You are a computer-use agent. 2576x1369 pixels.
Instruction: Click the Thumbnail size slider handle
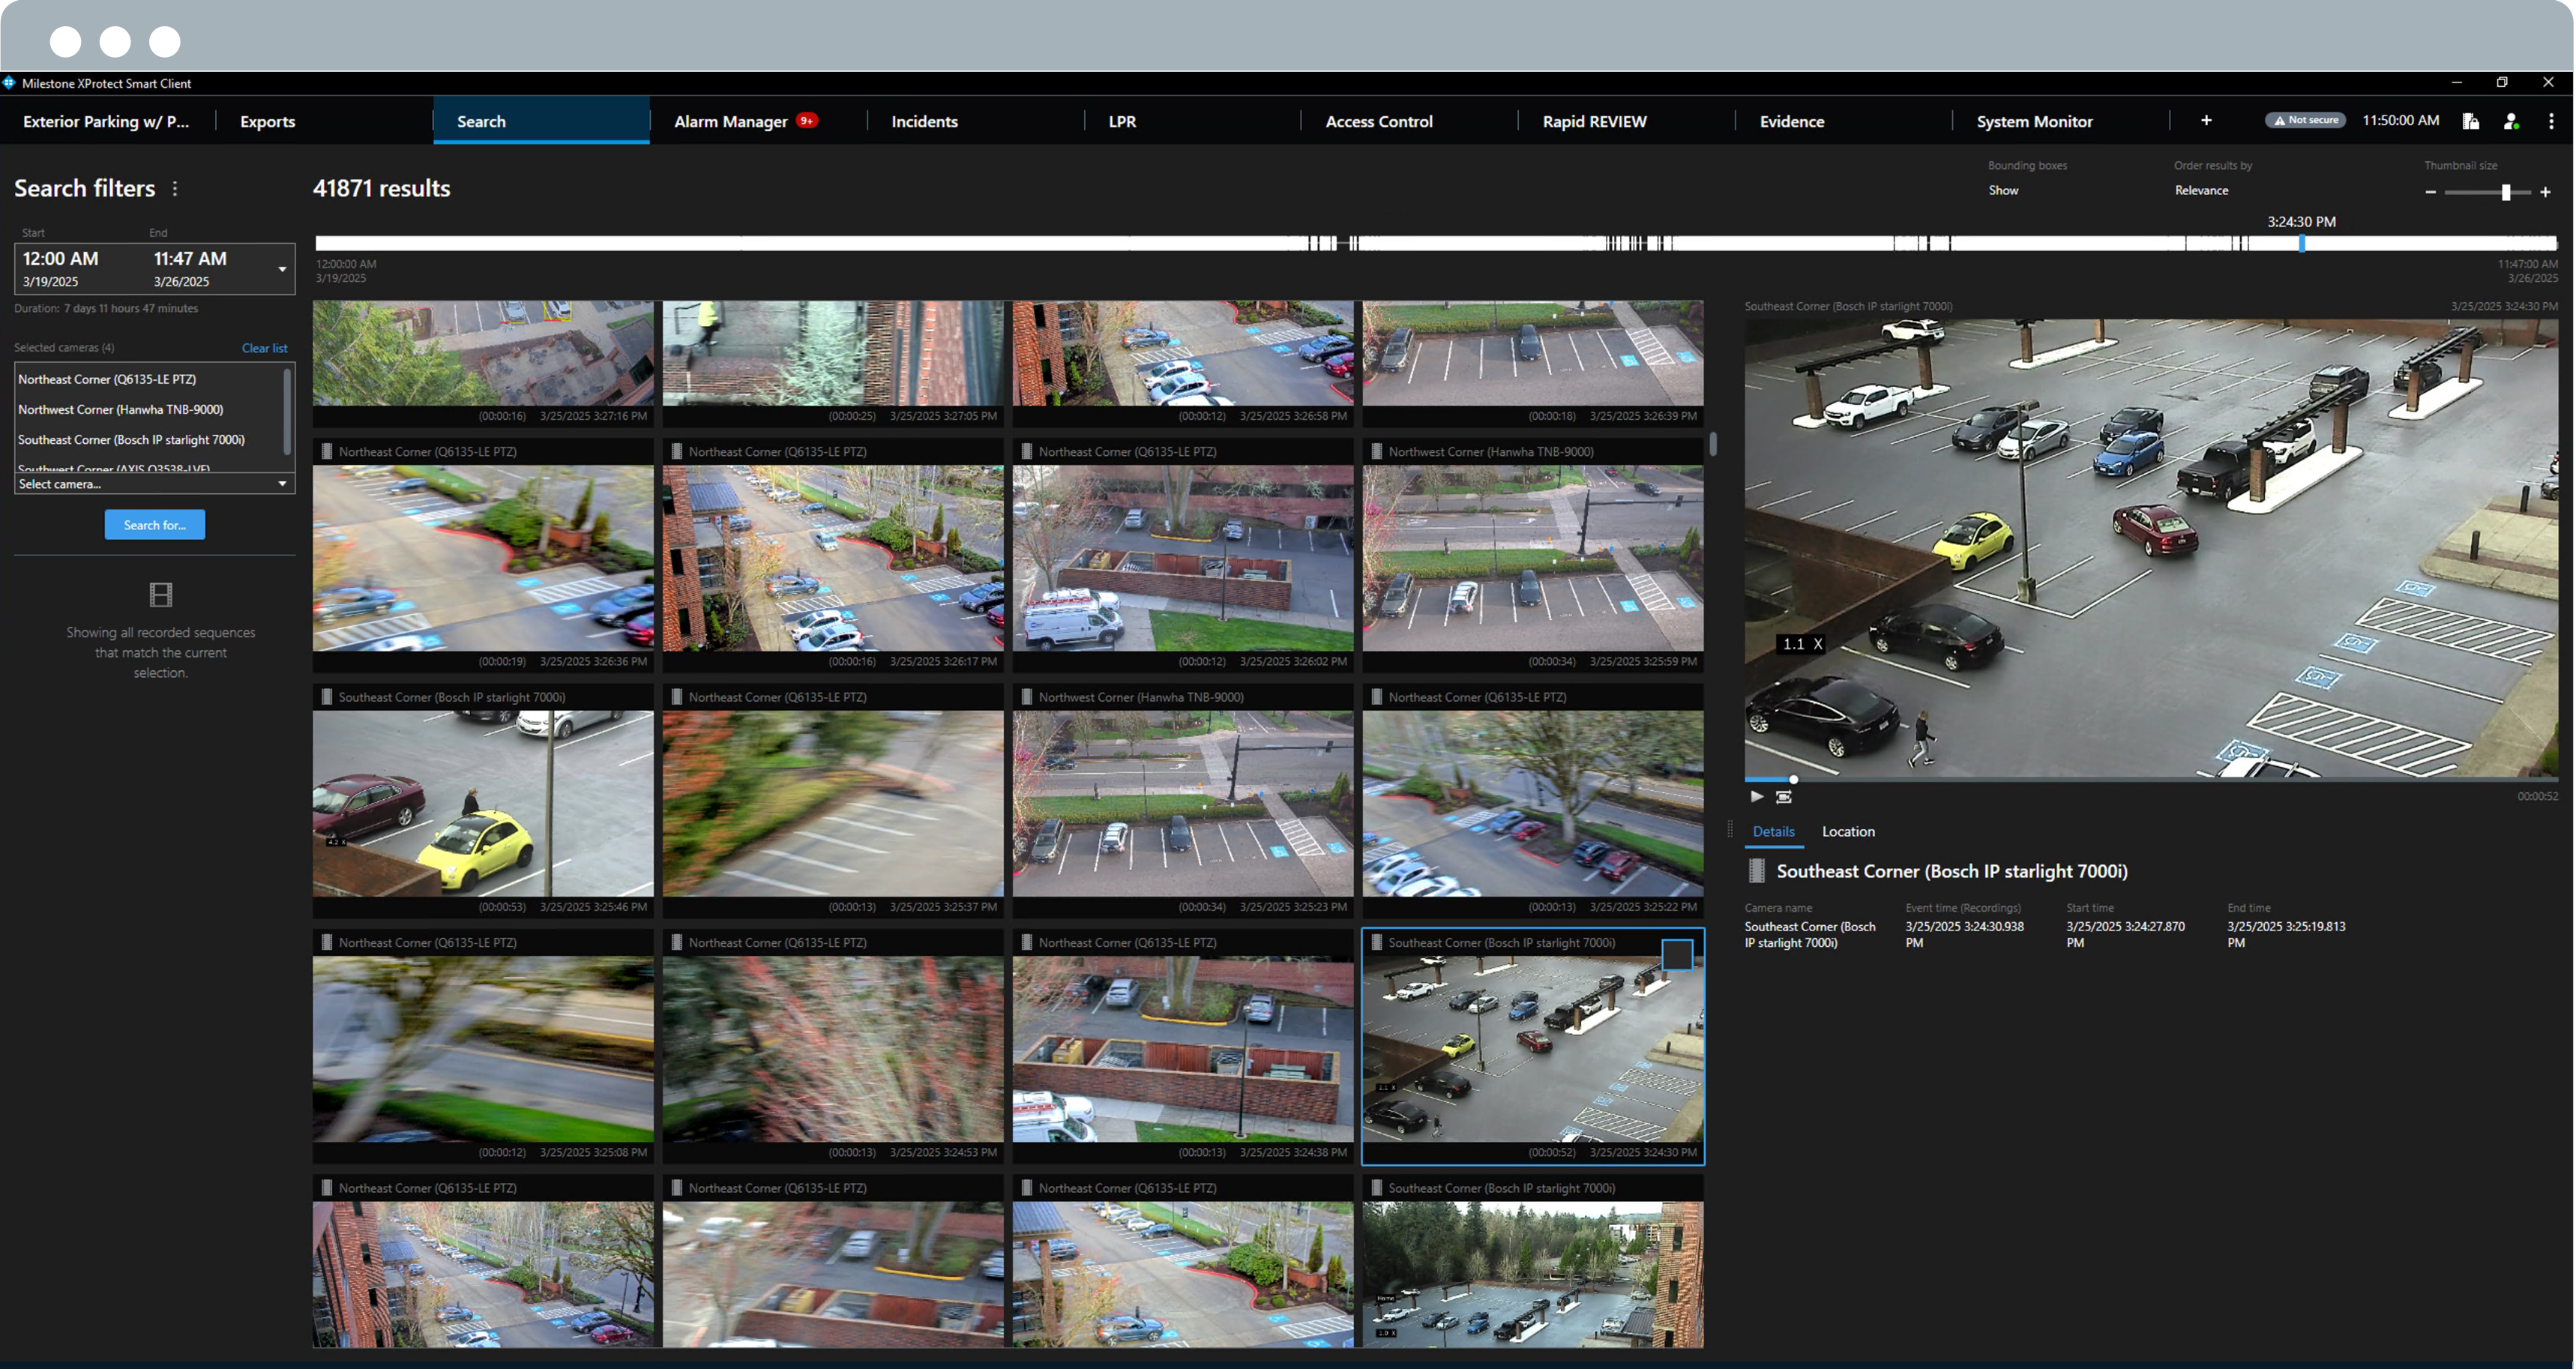tap(2505, 192)
